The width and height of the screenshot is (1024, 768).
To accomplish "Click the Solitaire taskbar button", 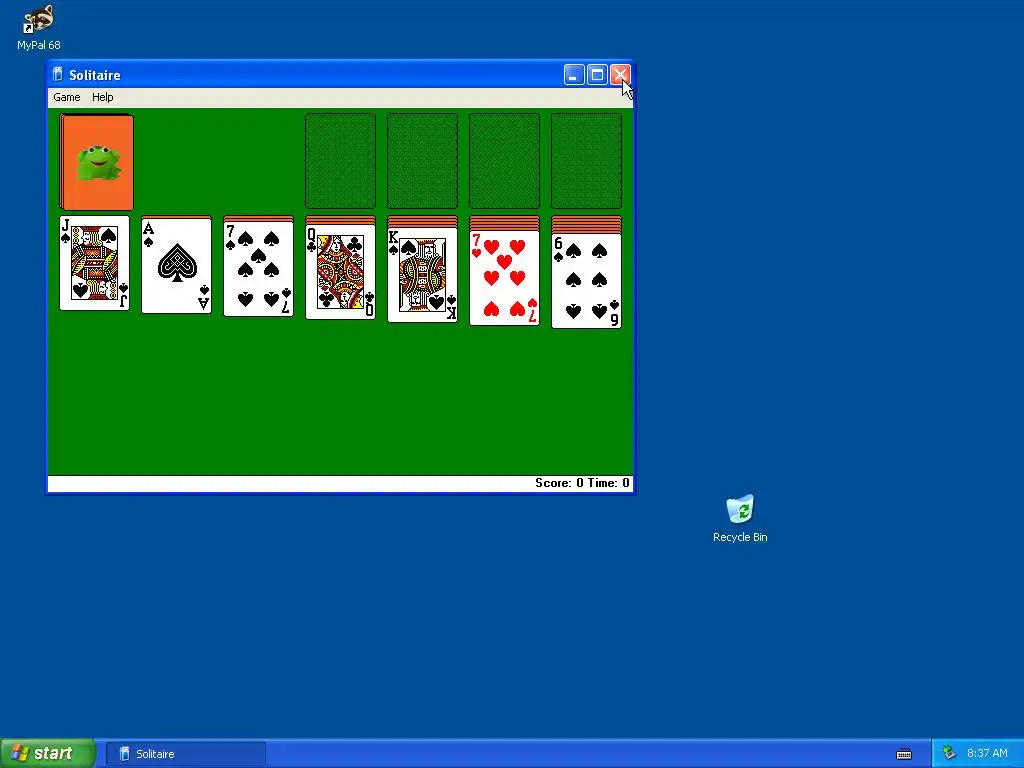I will coord(185,754).
